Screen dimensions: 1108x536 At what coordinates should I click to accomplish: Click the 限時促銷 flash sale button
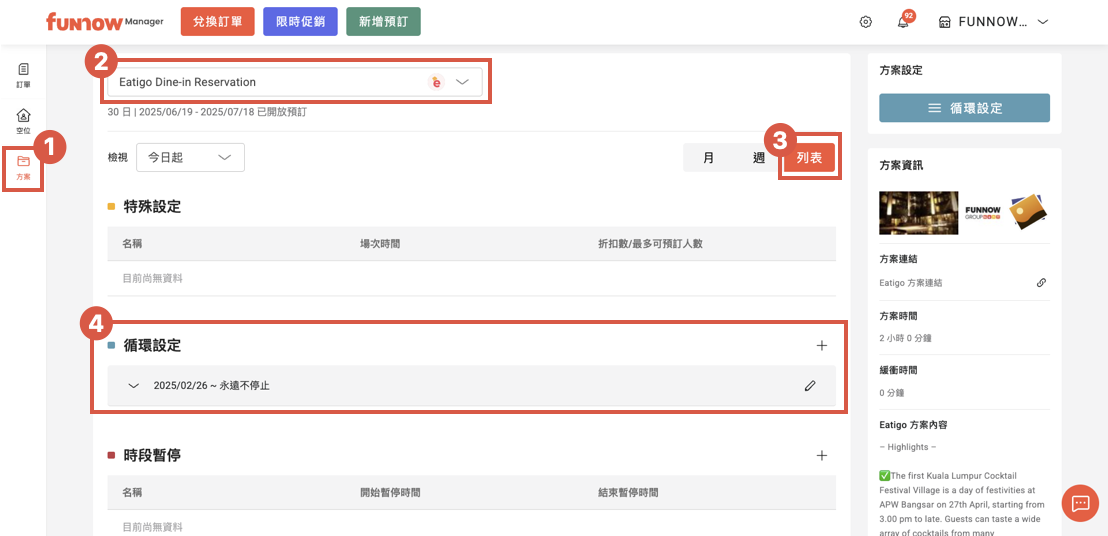point(300,22)
